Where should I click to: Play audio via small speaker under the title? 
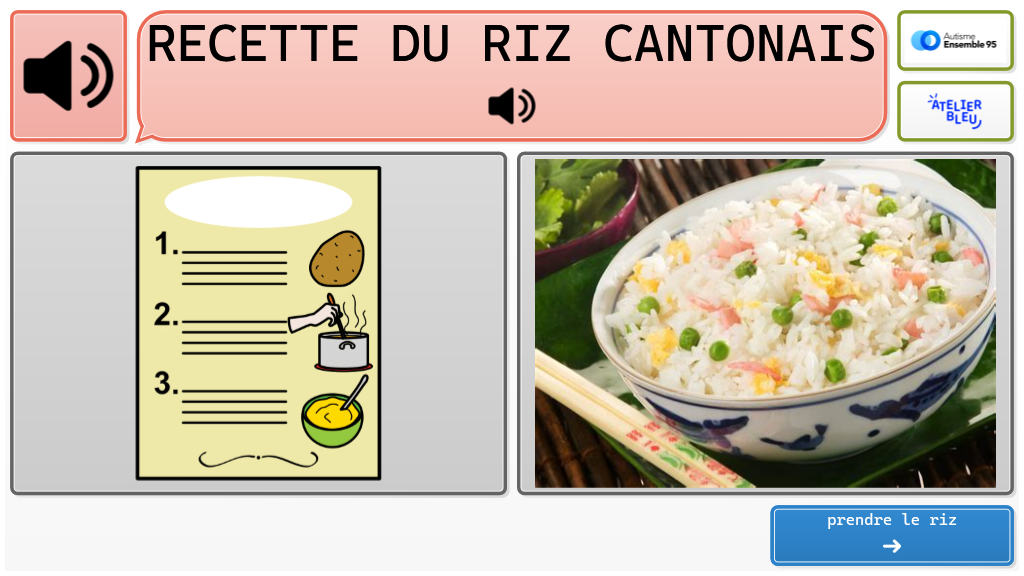[512, 106]
